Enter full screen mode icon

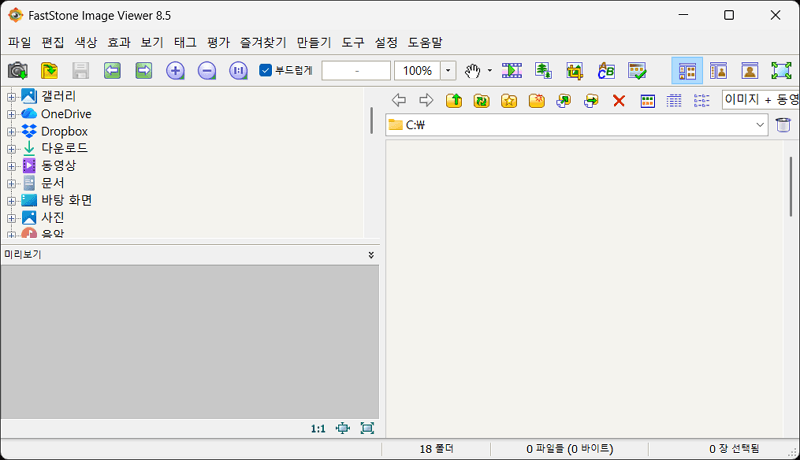coord(781,70)
